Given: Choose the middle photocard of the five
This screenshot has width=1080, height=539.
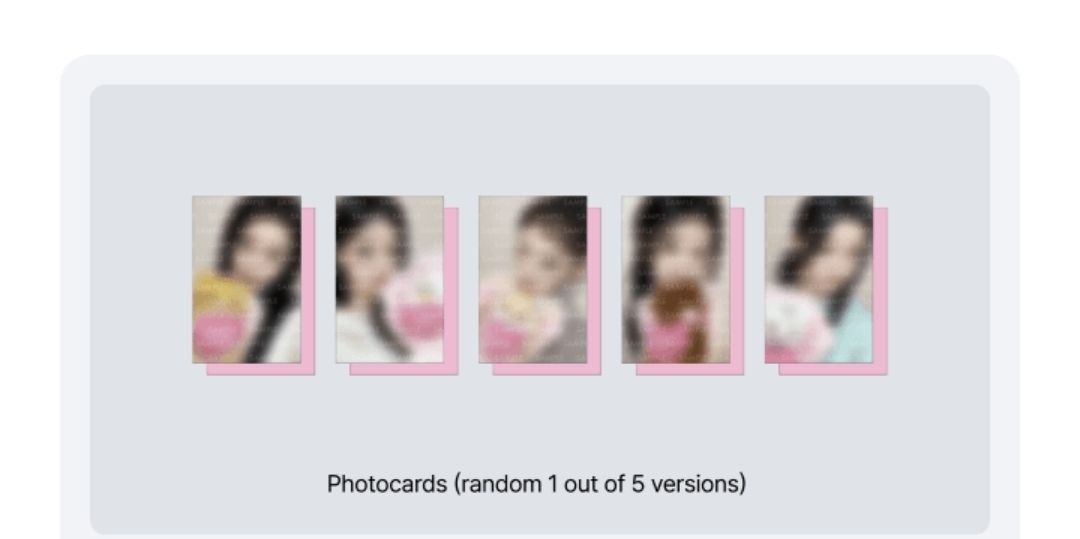Looking at the screenshot, I should [x=532, y=279].
